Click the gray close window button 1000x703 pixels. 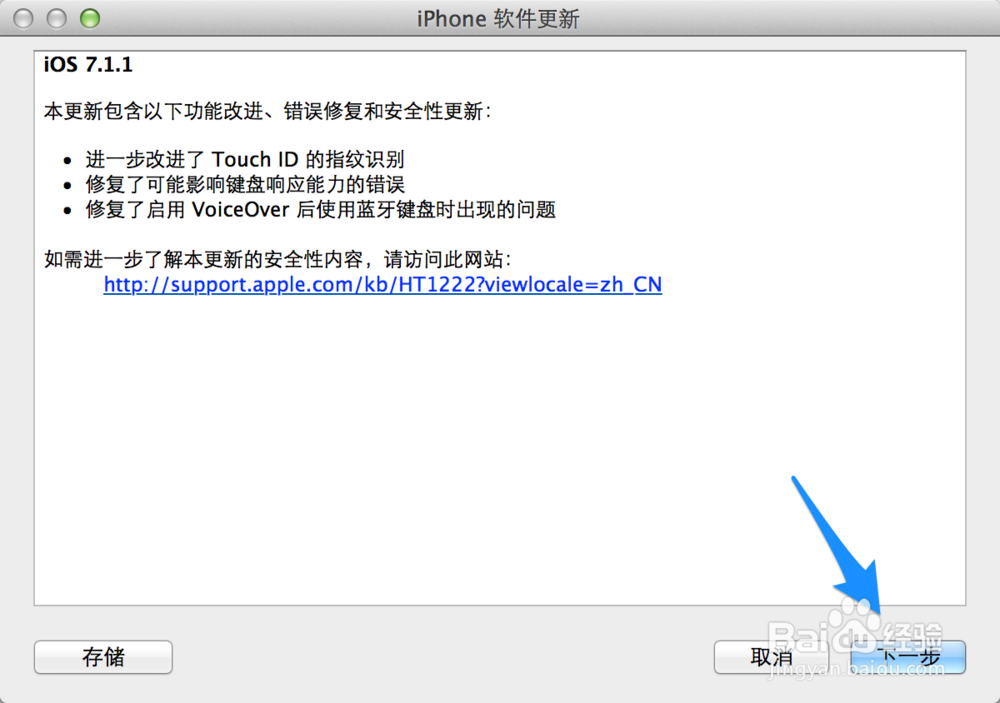[x=24, y=18]
